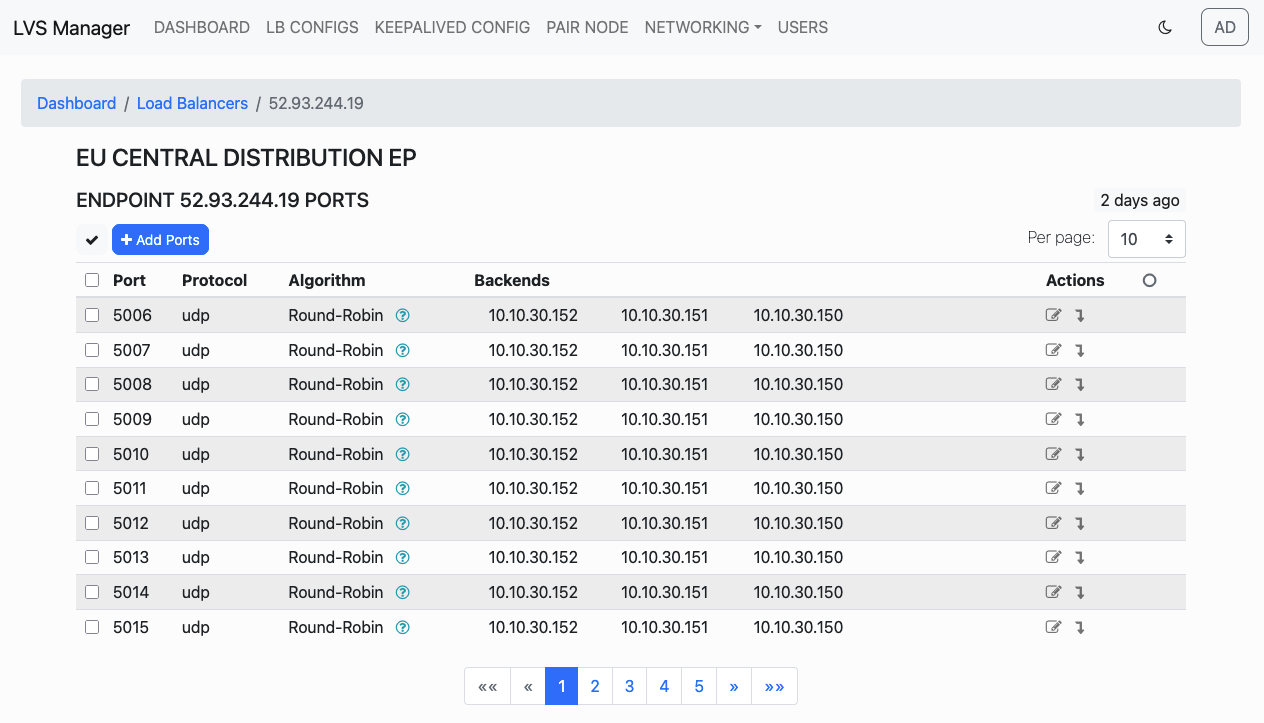Check the box for port 5014
The width and height of the screenshot is (1264, 723).
92,592
